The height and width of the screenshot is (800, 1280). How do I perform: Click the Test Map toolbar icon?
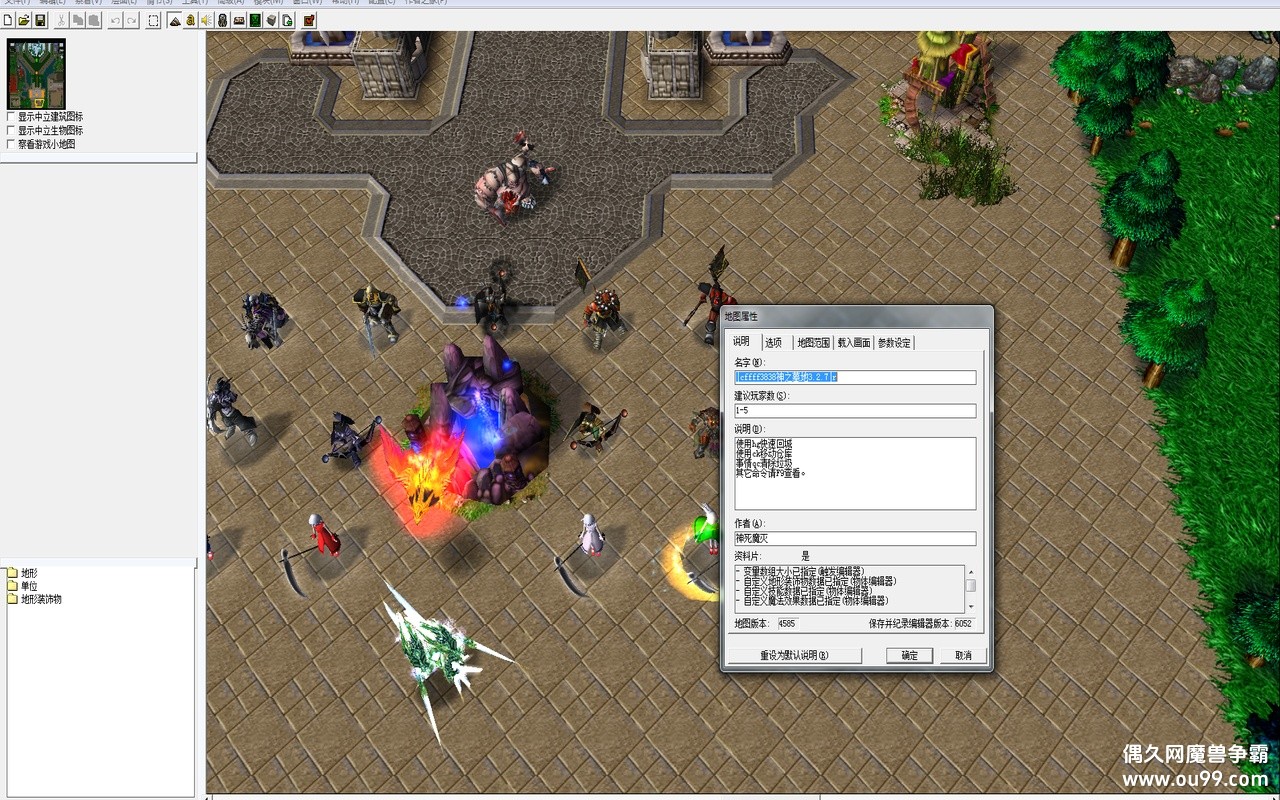click(309, 20)
